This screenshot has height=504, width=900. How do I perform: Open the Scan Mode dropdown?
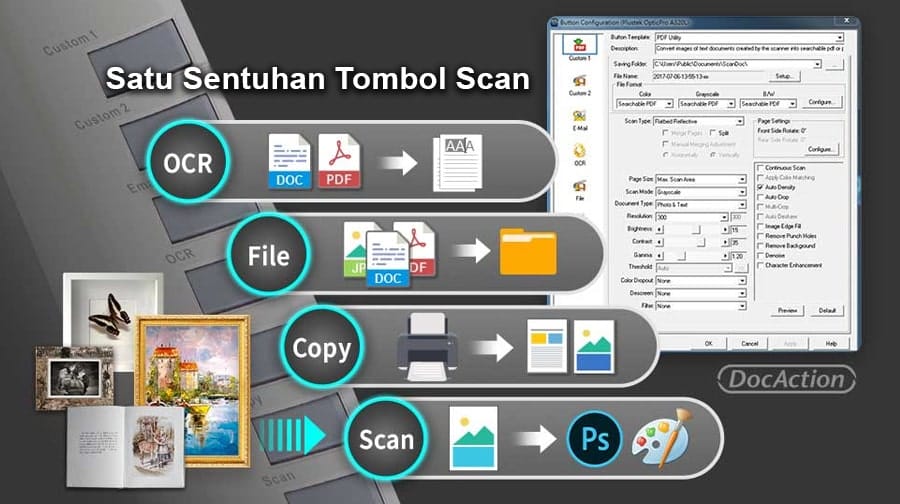pos(742,192)
